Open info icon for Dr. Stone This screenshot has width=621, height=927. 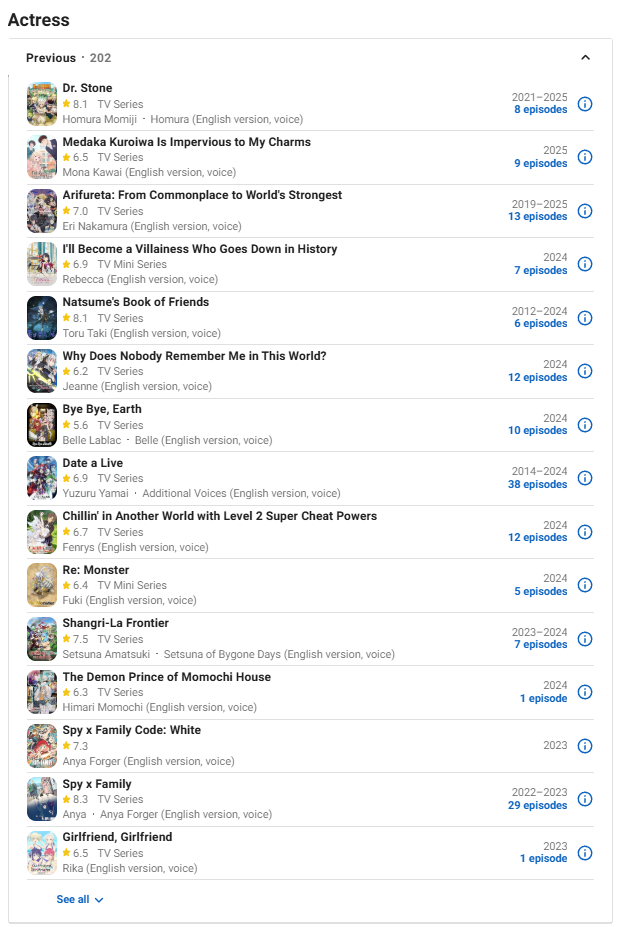click(584, 104)
